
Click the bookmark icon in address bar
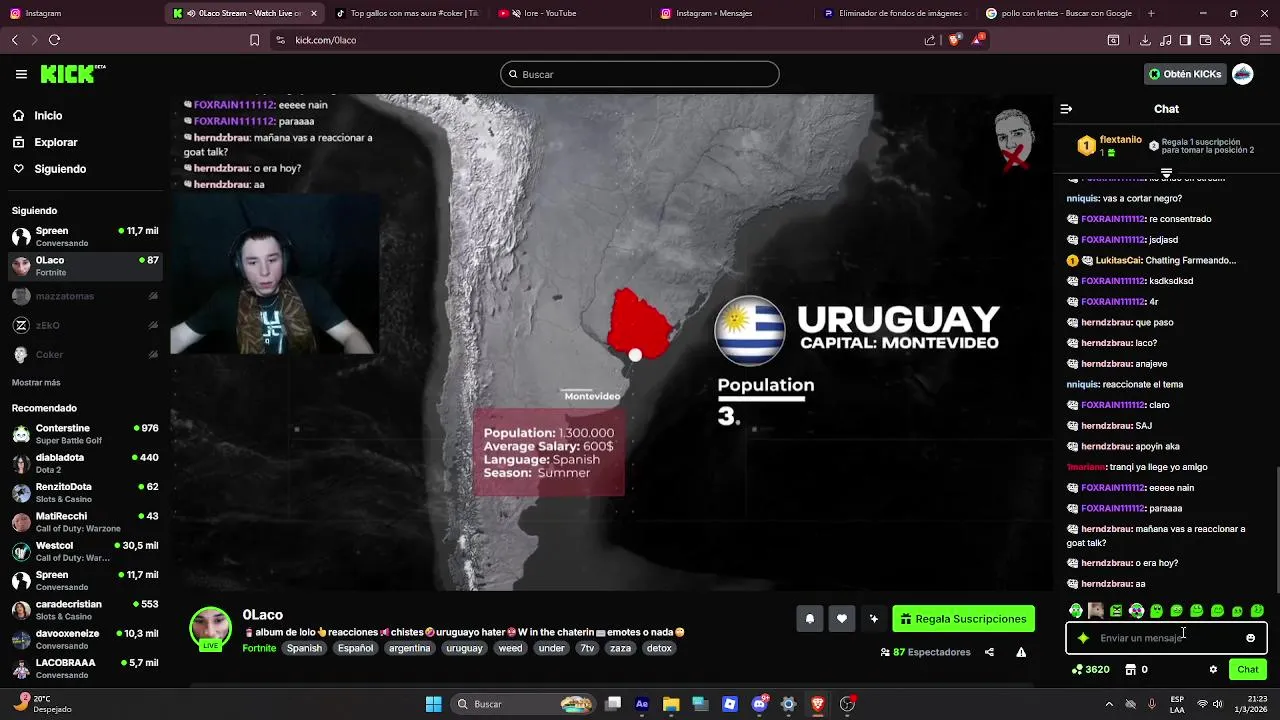click(x=254, y=40)
